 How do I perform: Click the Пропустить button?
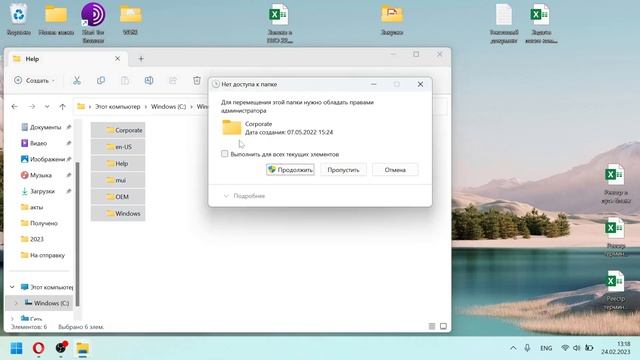(x=343, y=170)
